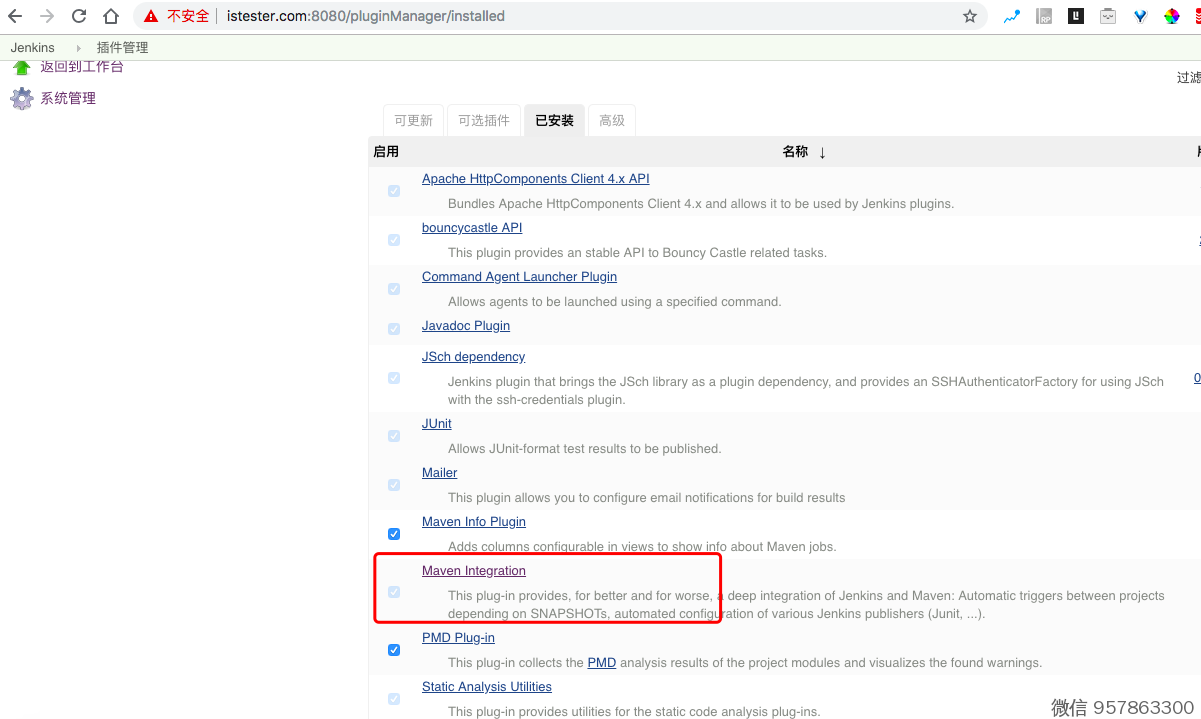Viewport: 1201px width, 719px height.
Task: Disable the PMD Plug-in checkbox
Action: (x=394, y=650)
